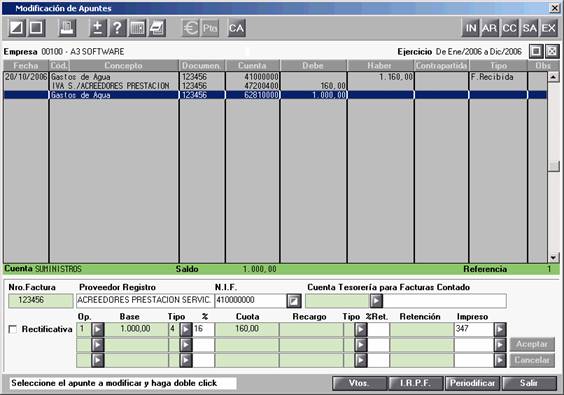Click the CC toolbar button
The width and height of the screenshot is (564, 395).
coord(510,28)
